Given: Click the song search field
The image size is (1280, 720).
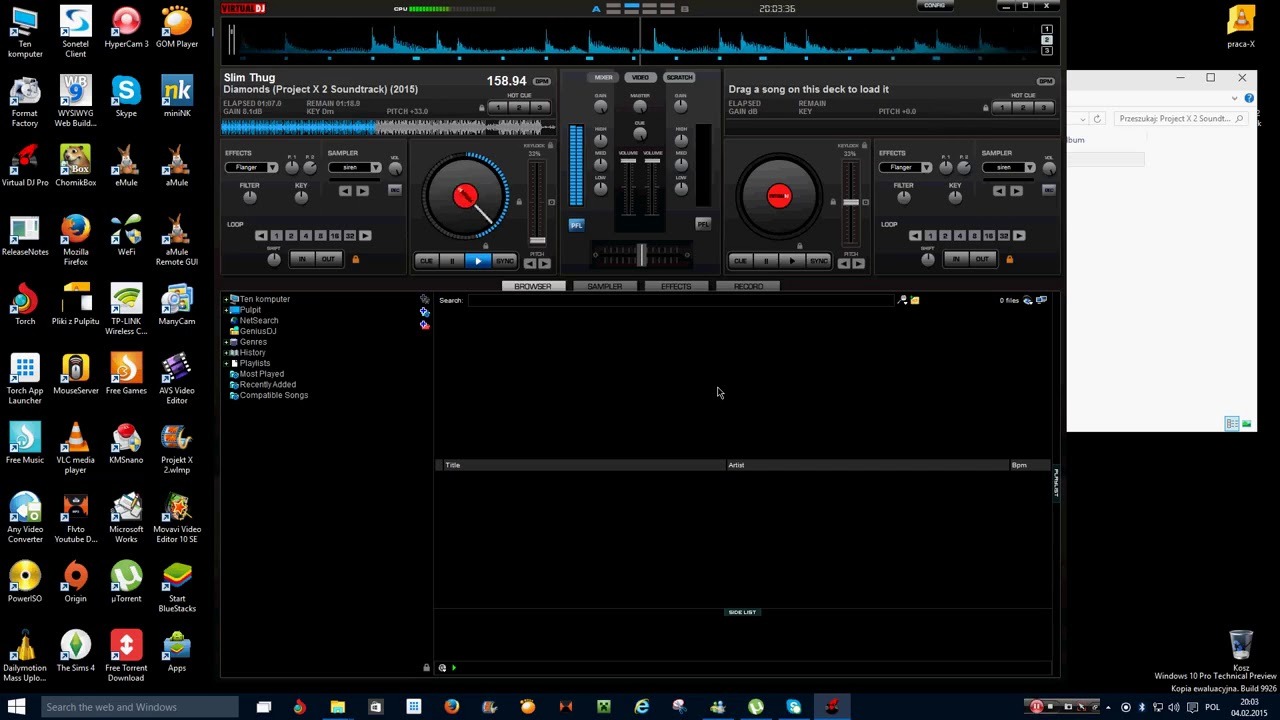Looking at the screenshot, I should pyautogui.click(x=680, y=300).
